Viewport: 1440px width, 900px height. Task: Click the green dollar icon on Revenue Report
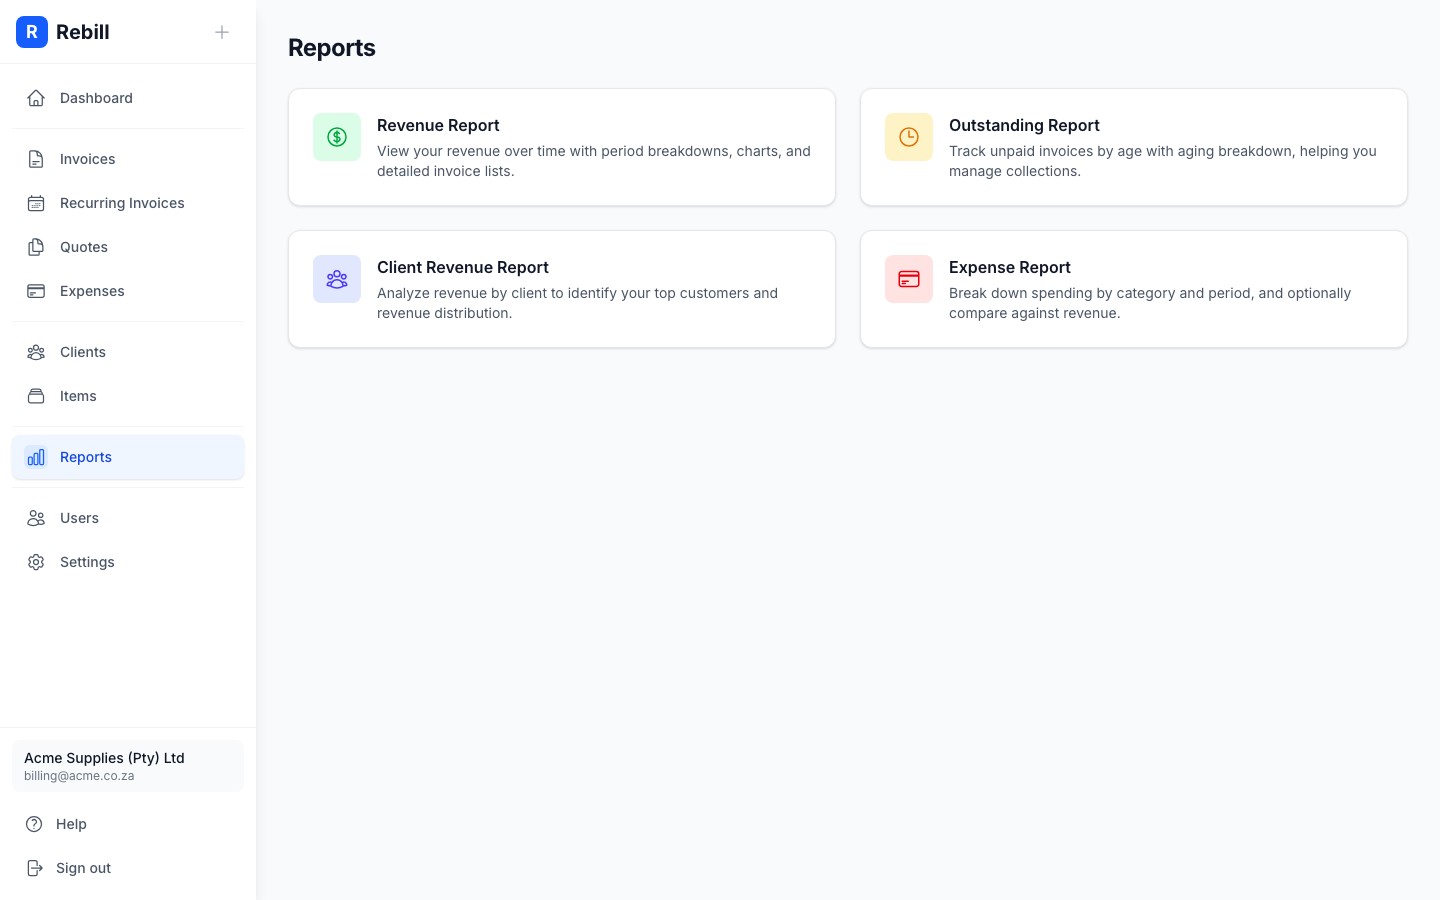click(337, 137)
